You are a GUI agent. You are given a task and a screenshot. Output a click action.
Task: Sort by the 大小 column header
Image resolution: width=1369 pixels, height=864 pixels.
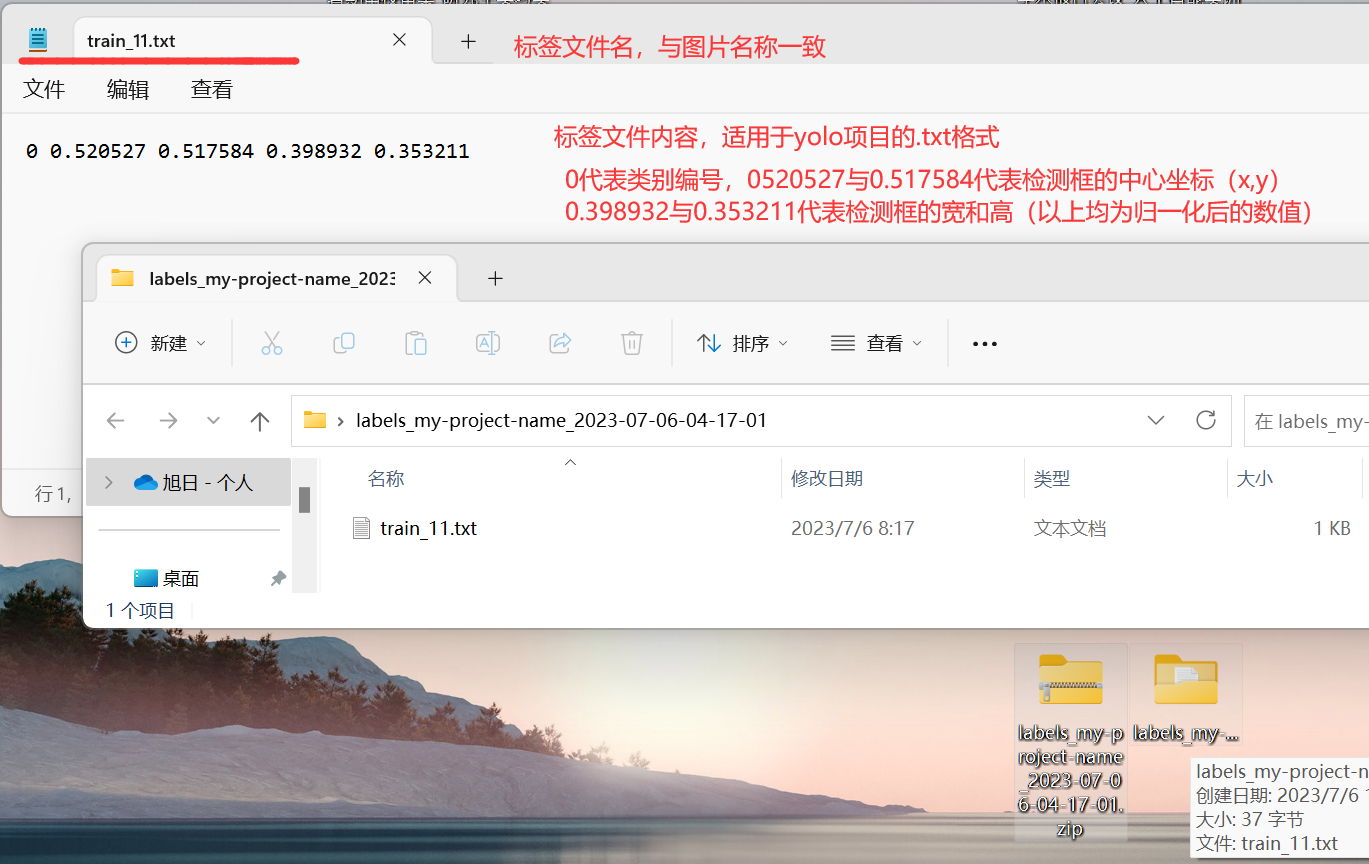coord(1255,479)
